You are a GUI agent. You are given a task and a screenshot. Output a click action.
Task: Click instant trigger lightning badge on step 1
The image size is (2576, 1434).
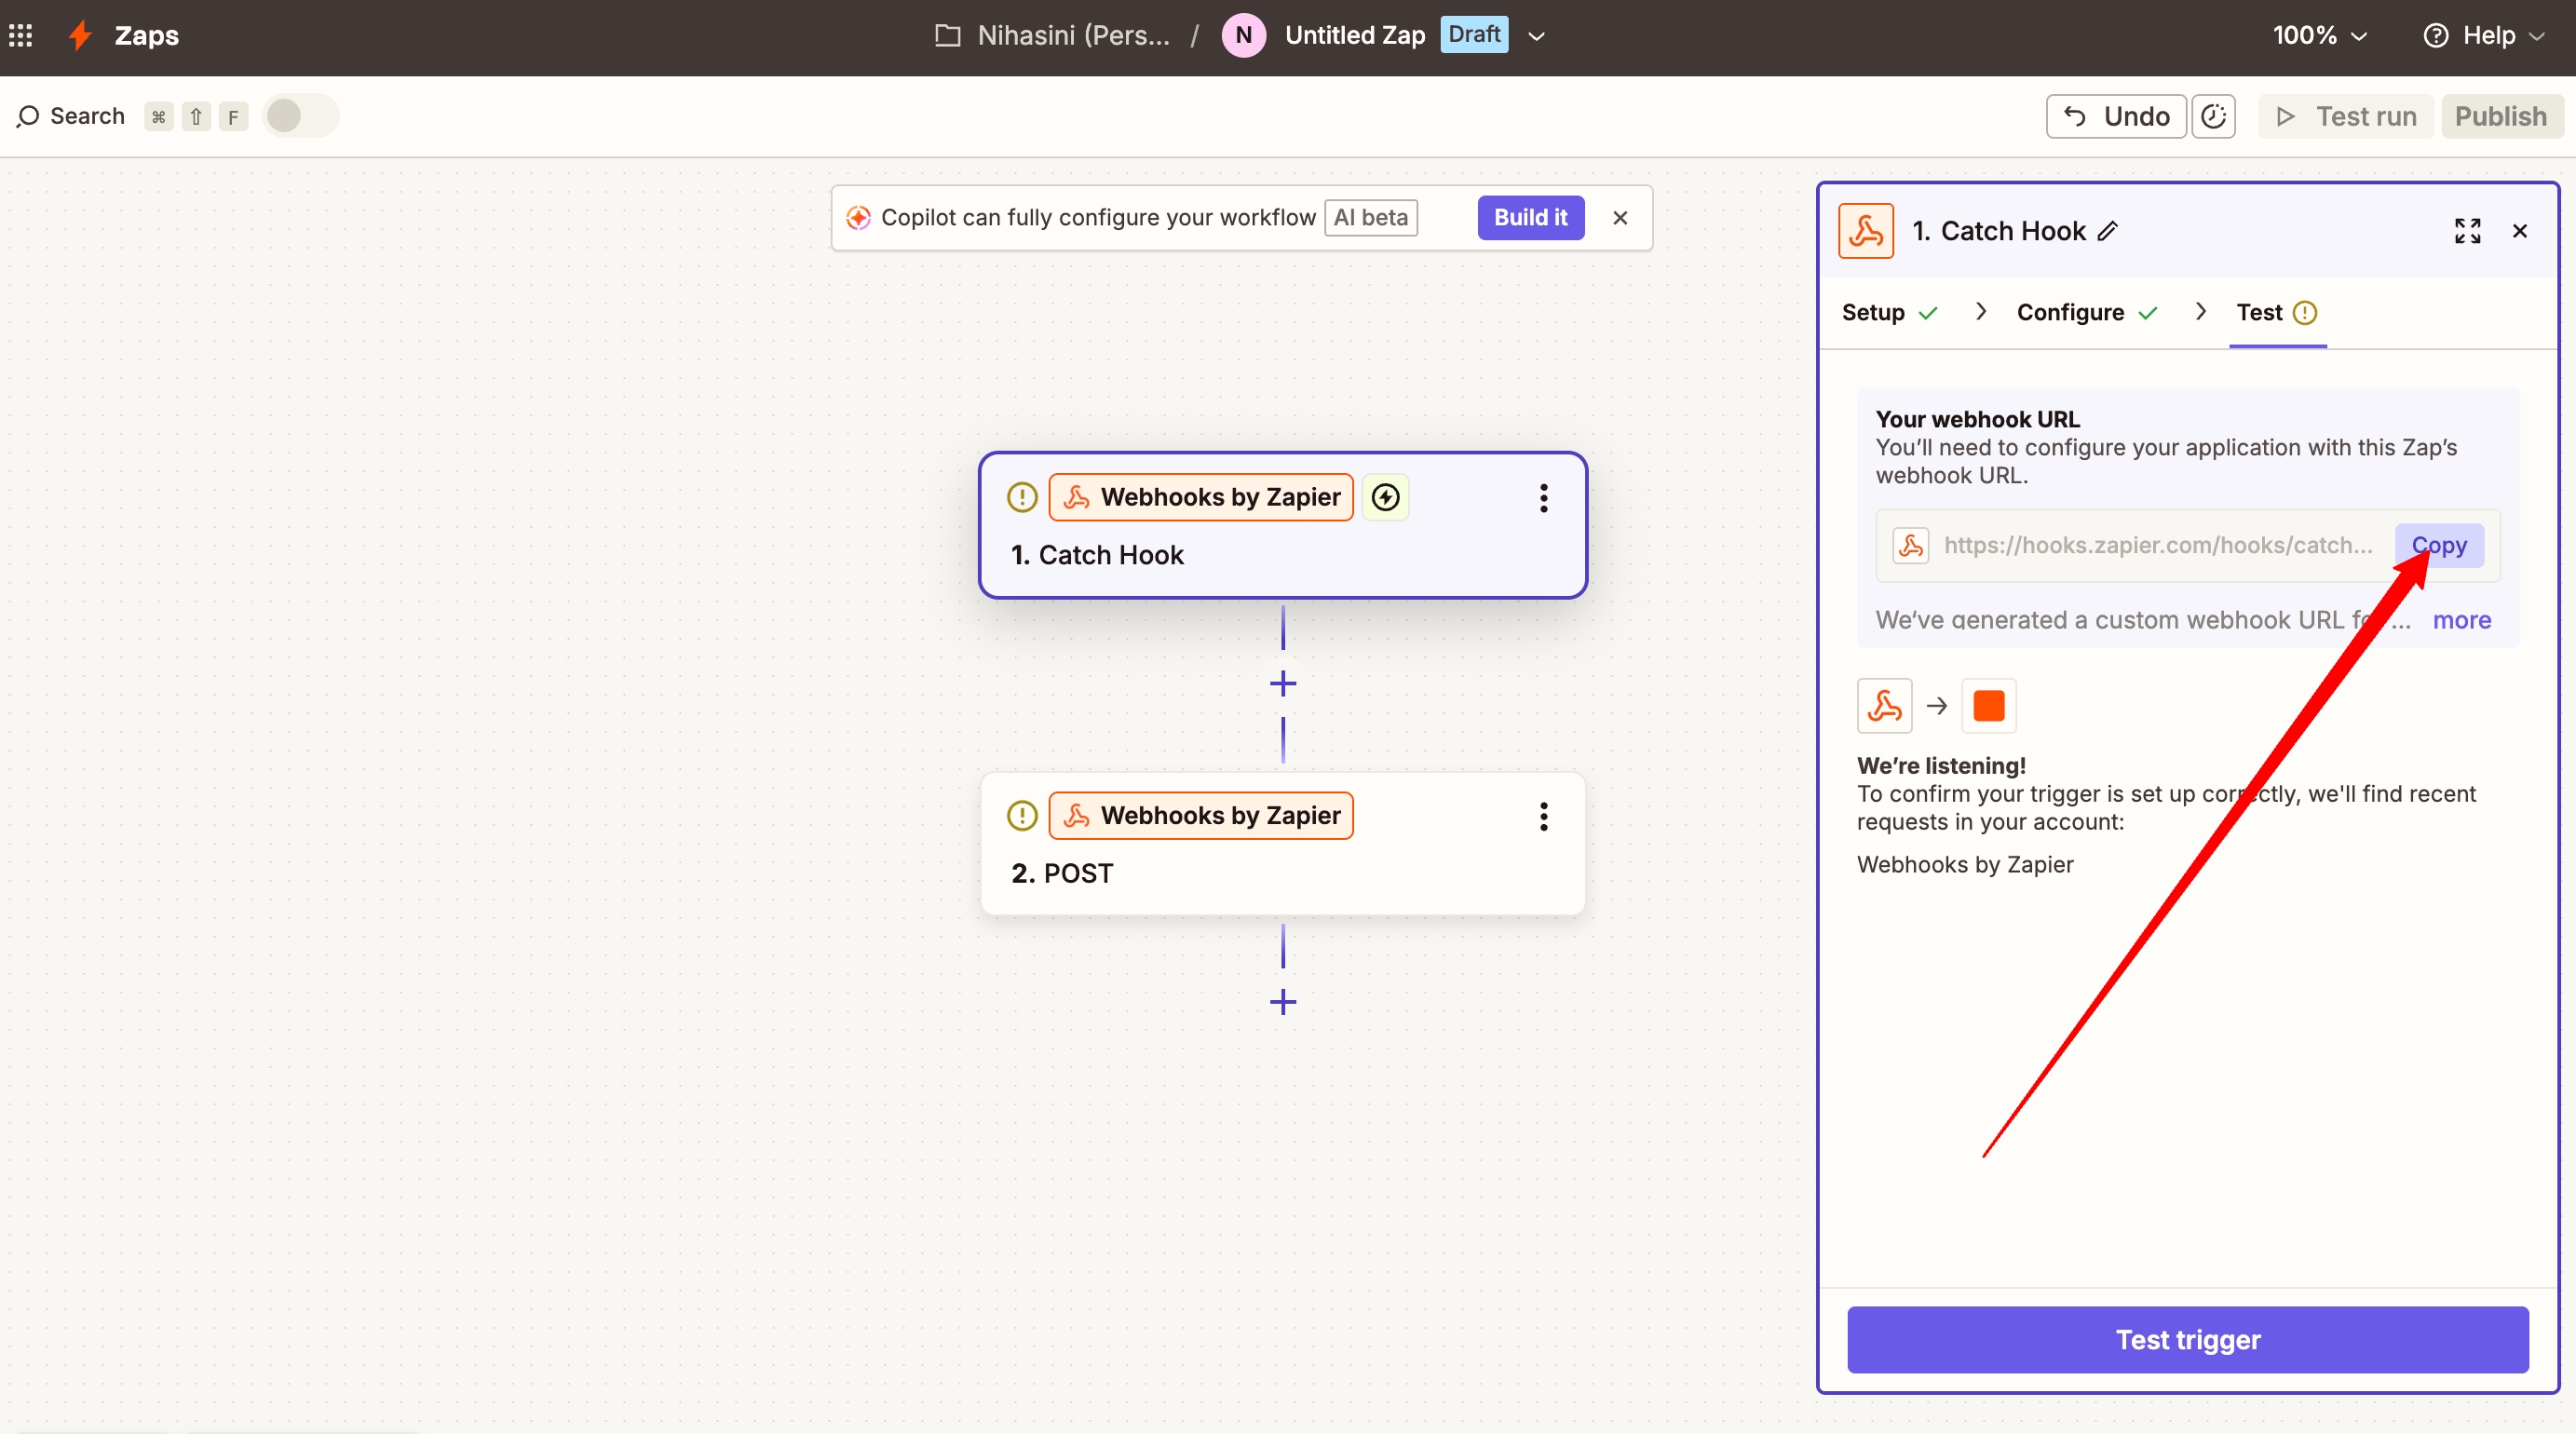pos(1385,497)
